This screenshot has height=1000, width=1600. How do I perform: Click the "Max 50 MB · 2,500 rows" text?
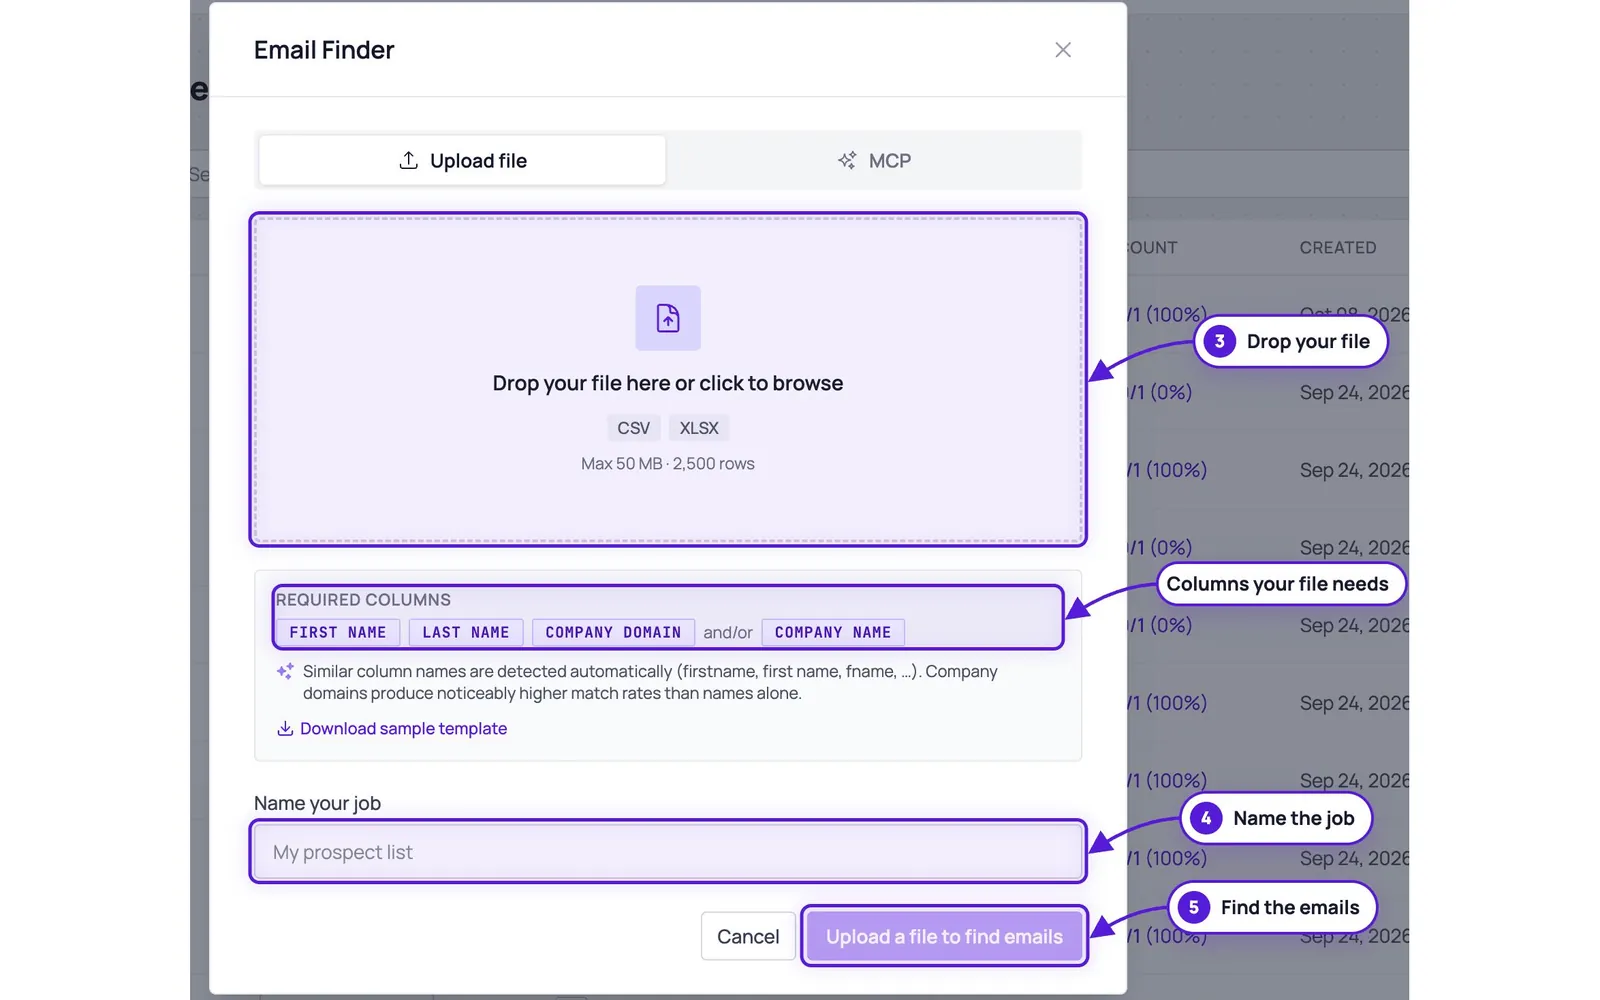pos(668,463)
